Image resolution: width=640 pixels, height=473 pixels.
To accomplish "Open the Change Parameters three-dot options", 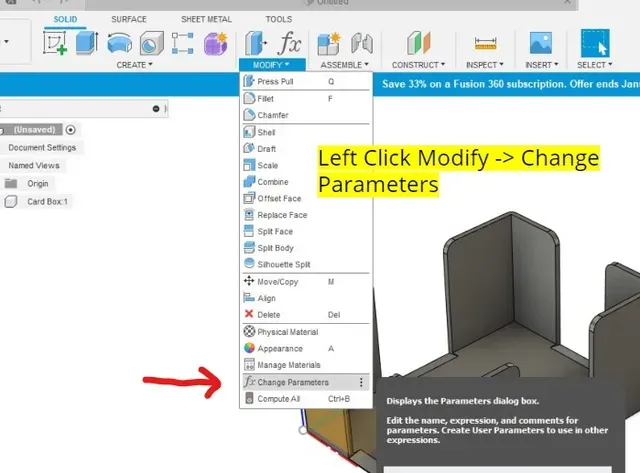I will [x=361, y=382].
